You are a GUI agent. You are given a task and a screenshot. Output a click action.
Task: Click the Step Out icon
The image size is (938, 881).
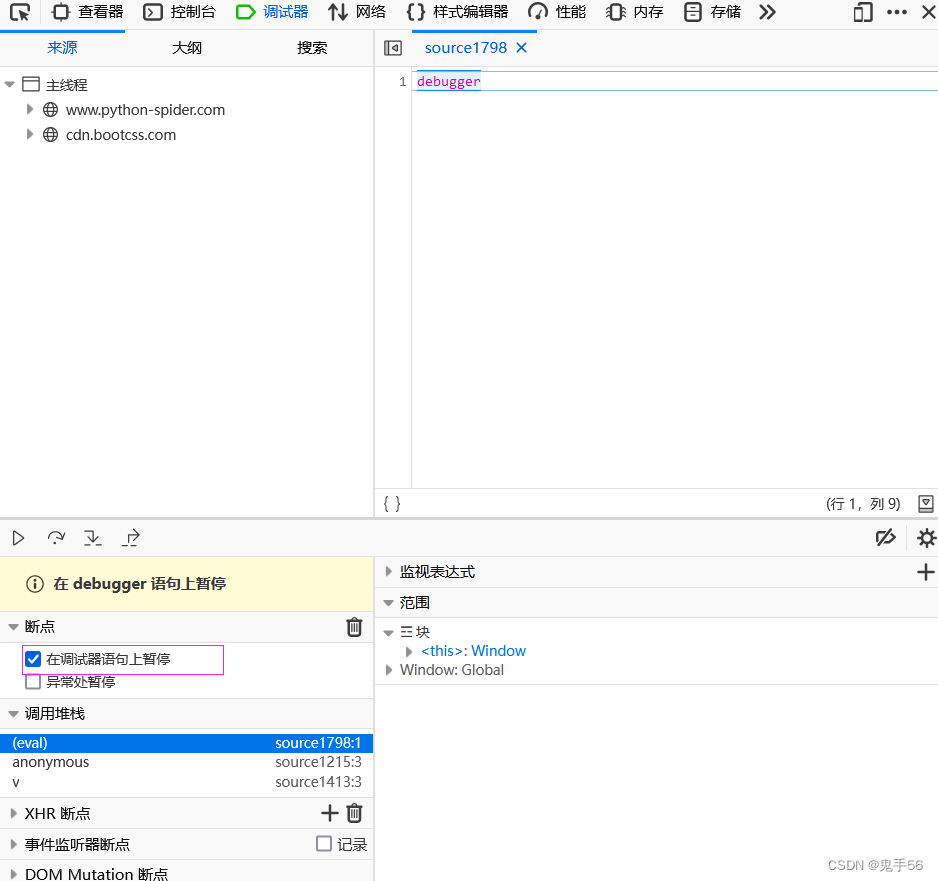(130, 538)
